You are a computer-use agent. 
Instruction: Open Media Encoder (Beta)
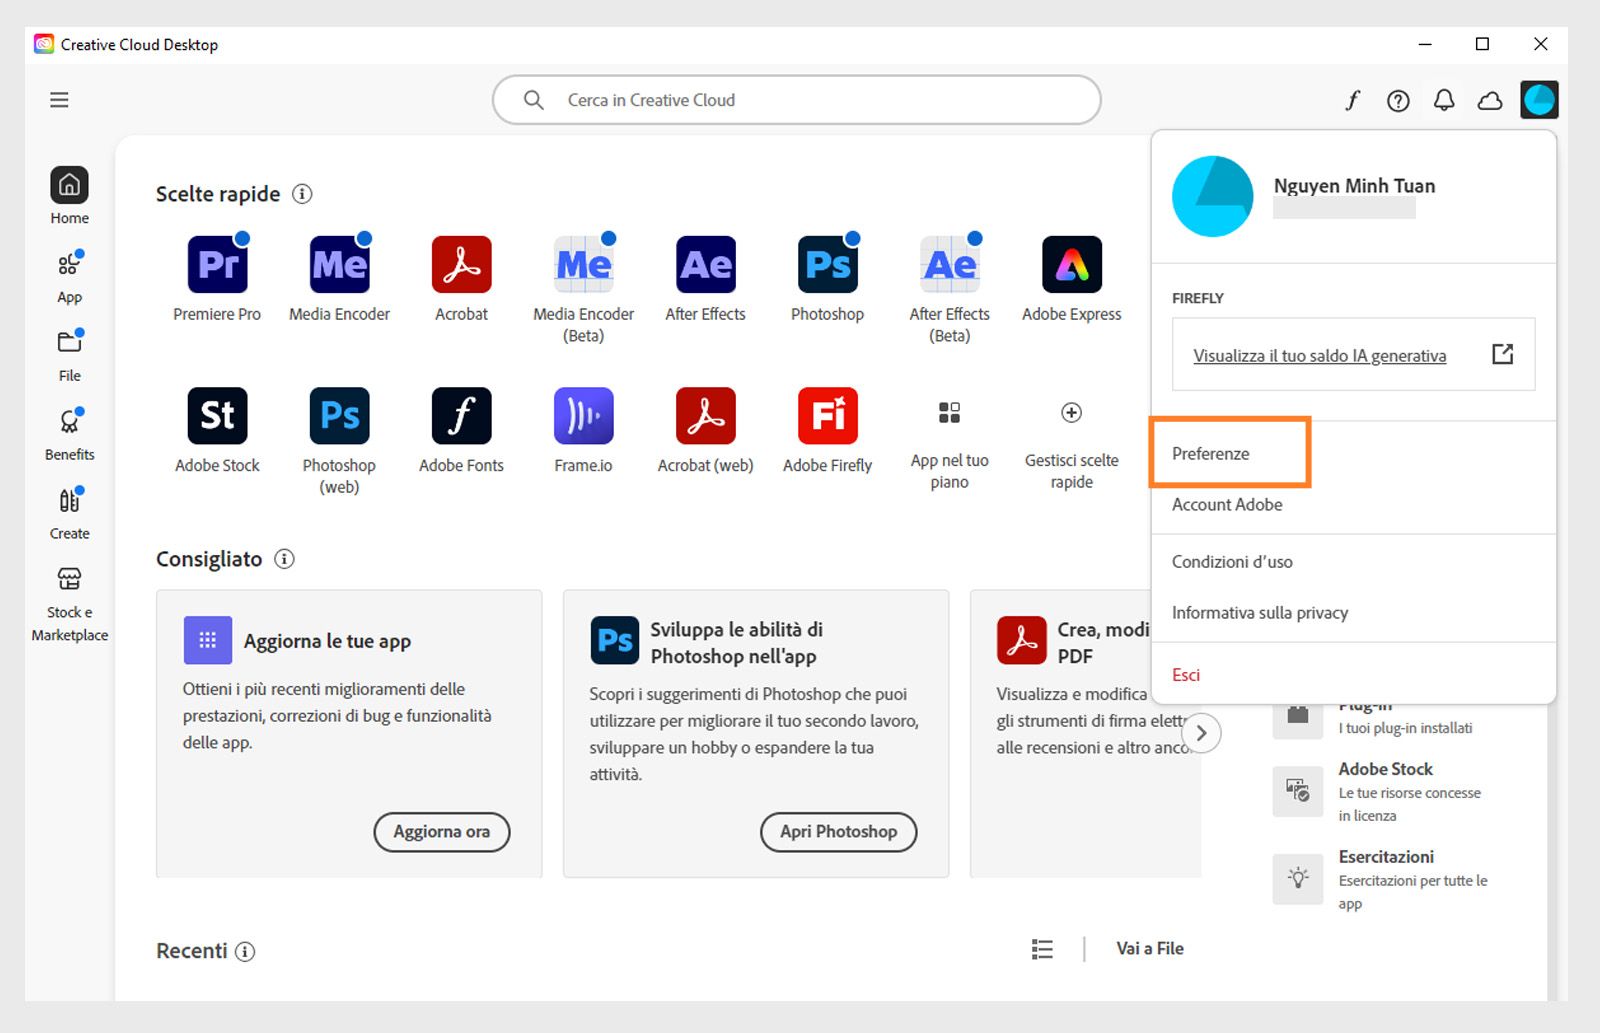(583, 264)
